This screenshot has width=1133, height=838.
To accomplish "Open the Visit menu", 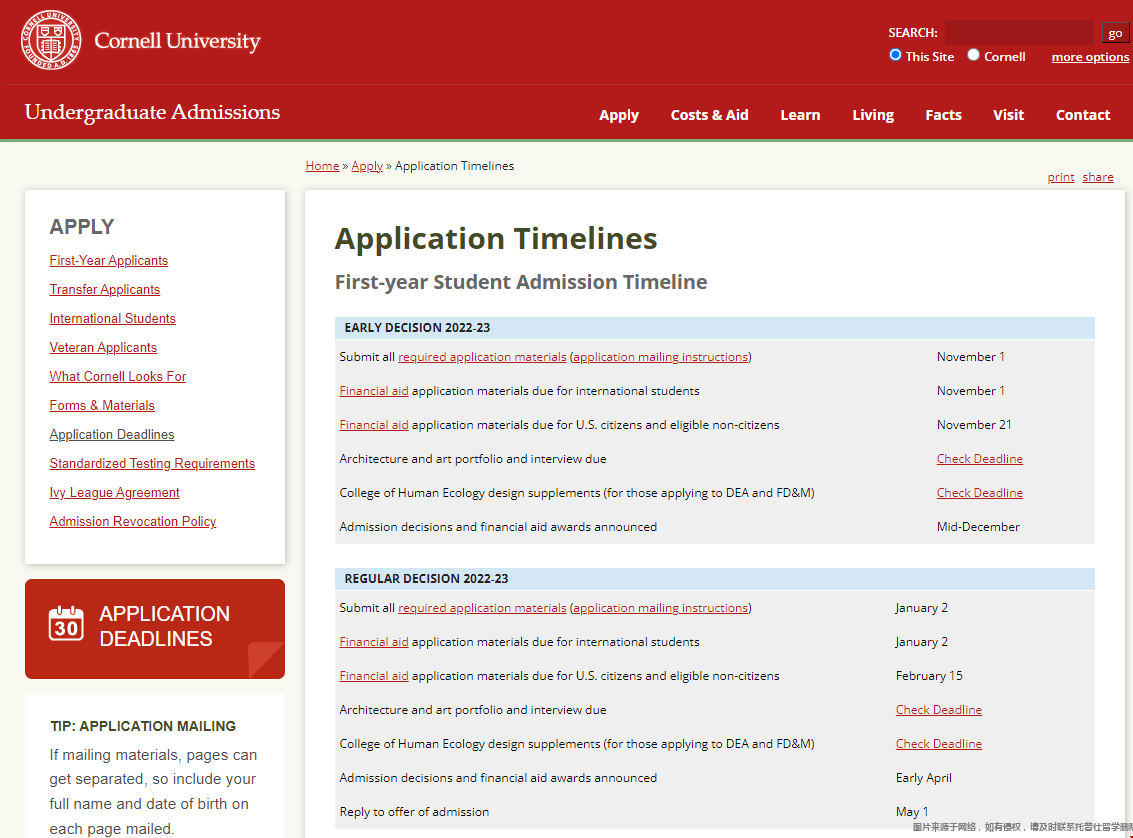I will 1008,115.
